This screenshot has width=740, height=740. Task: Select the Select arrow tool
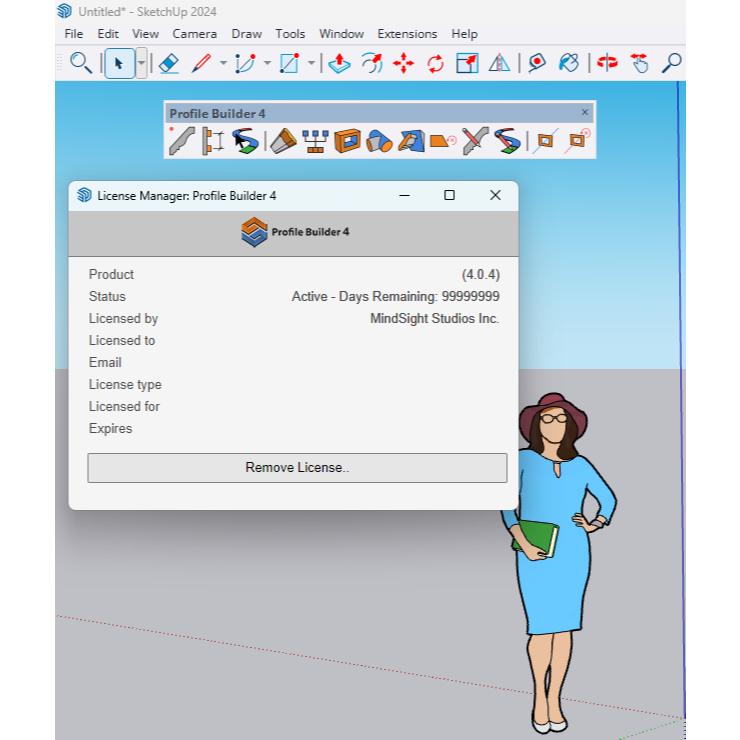119,63
